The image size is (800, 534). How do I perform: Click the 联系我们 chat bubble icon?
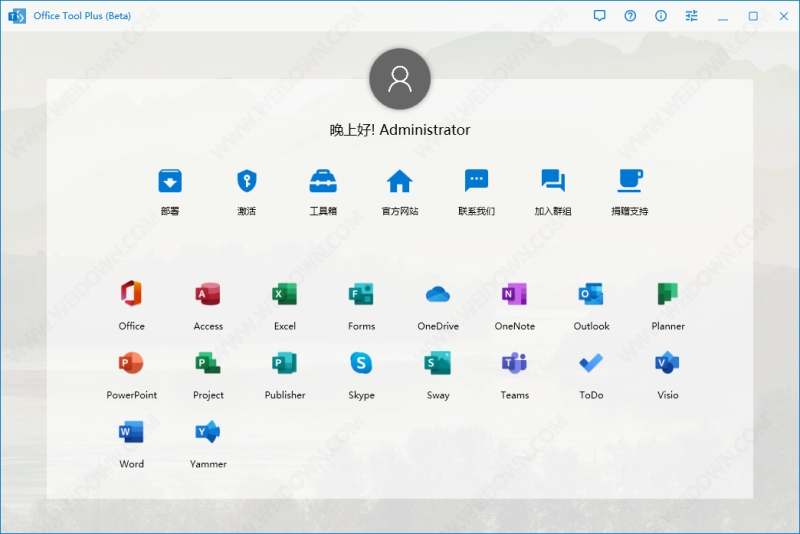(477, 181)
